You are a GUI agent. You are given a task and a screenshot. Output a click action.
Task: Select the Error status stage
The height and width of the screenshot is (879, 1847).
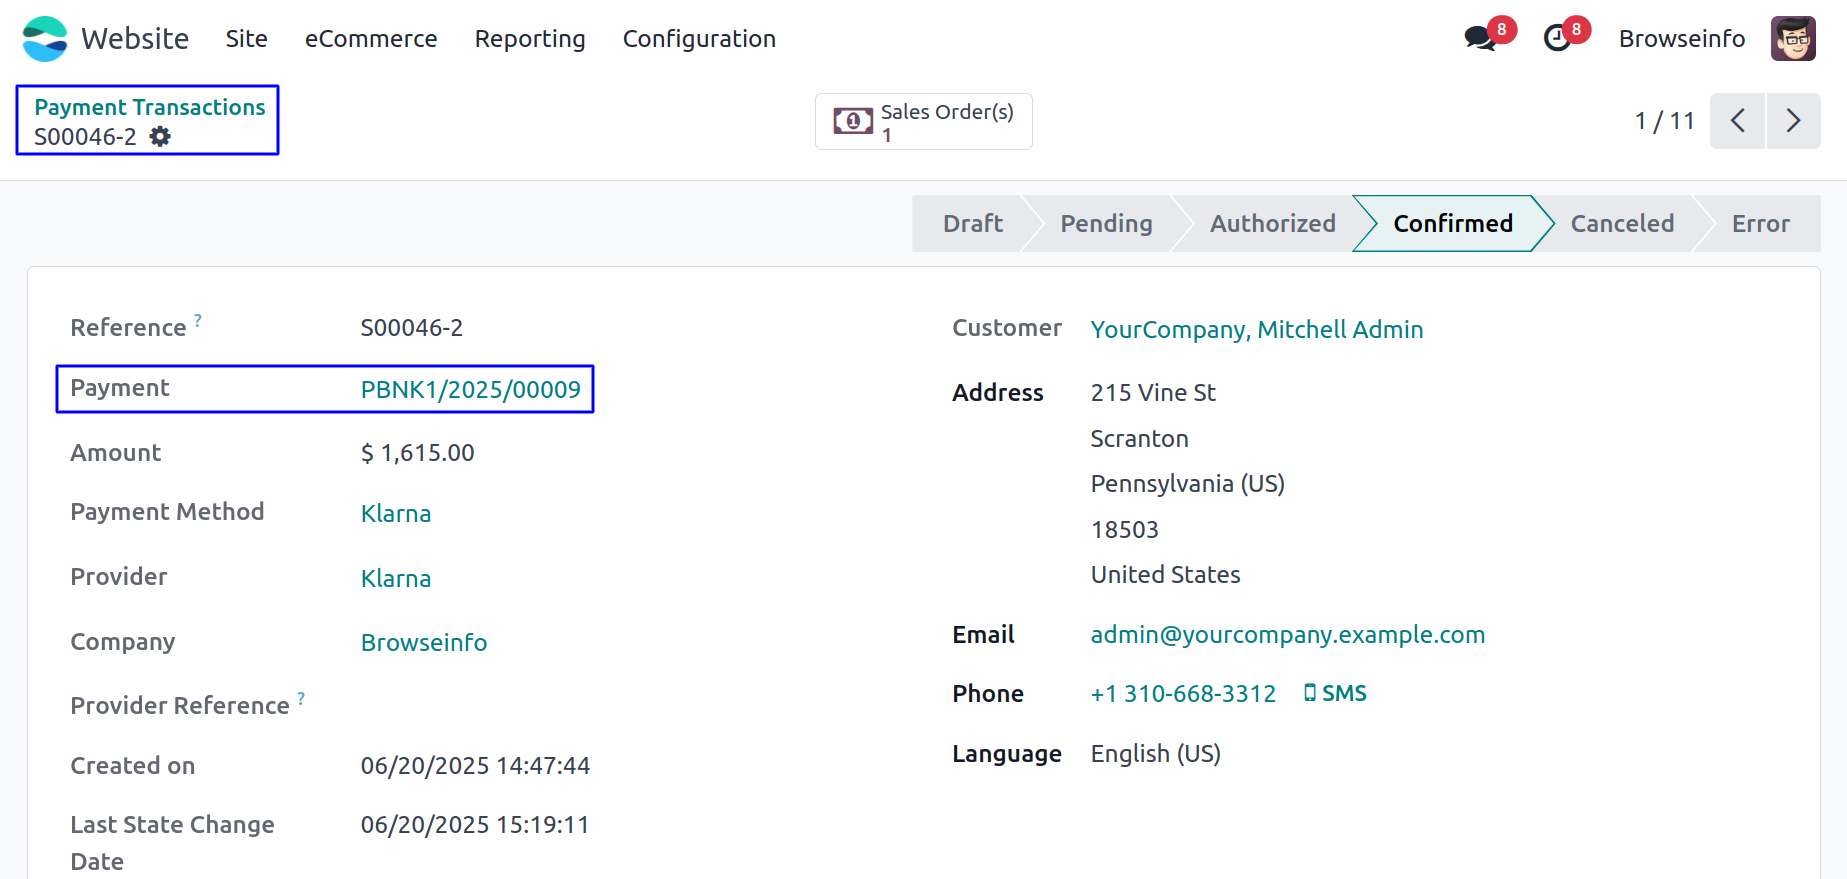point(1760,224)
